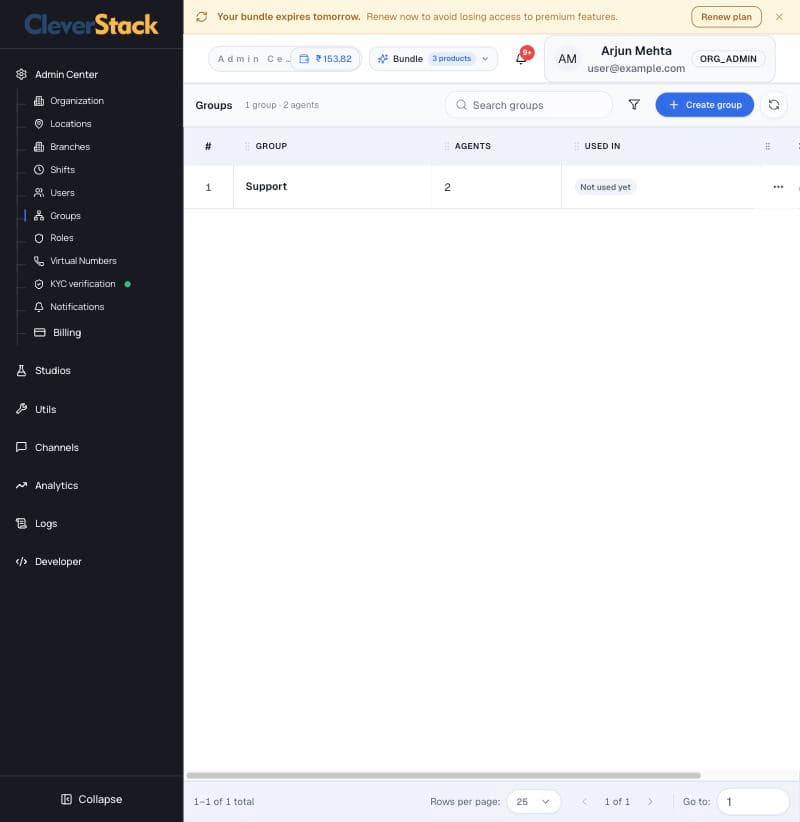This screenshot has height=822, width=800.
Task: Click the USED IN column header
Action: pos(602,146)
